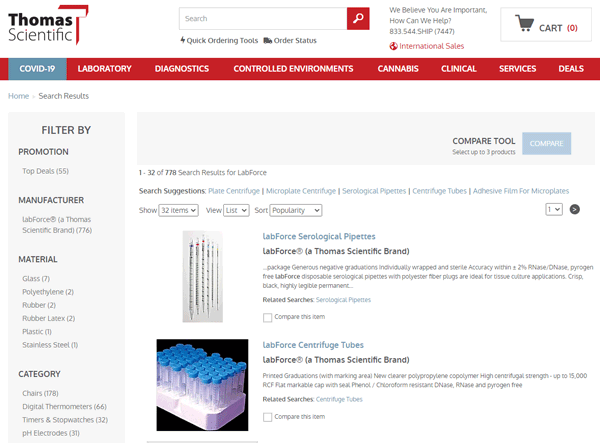Screen dimensions: 600x443
Task: Click the Search Results breadcrumb text
Action: [x=64, y=96]
